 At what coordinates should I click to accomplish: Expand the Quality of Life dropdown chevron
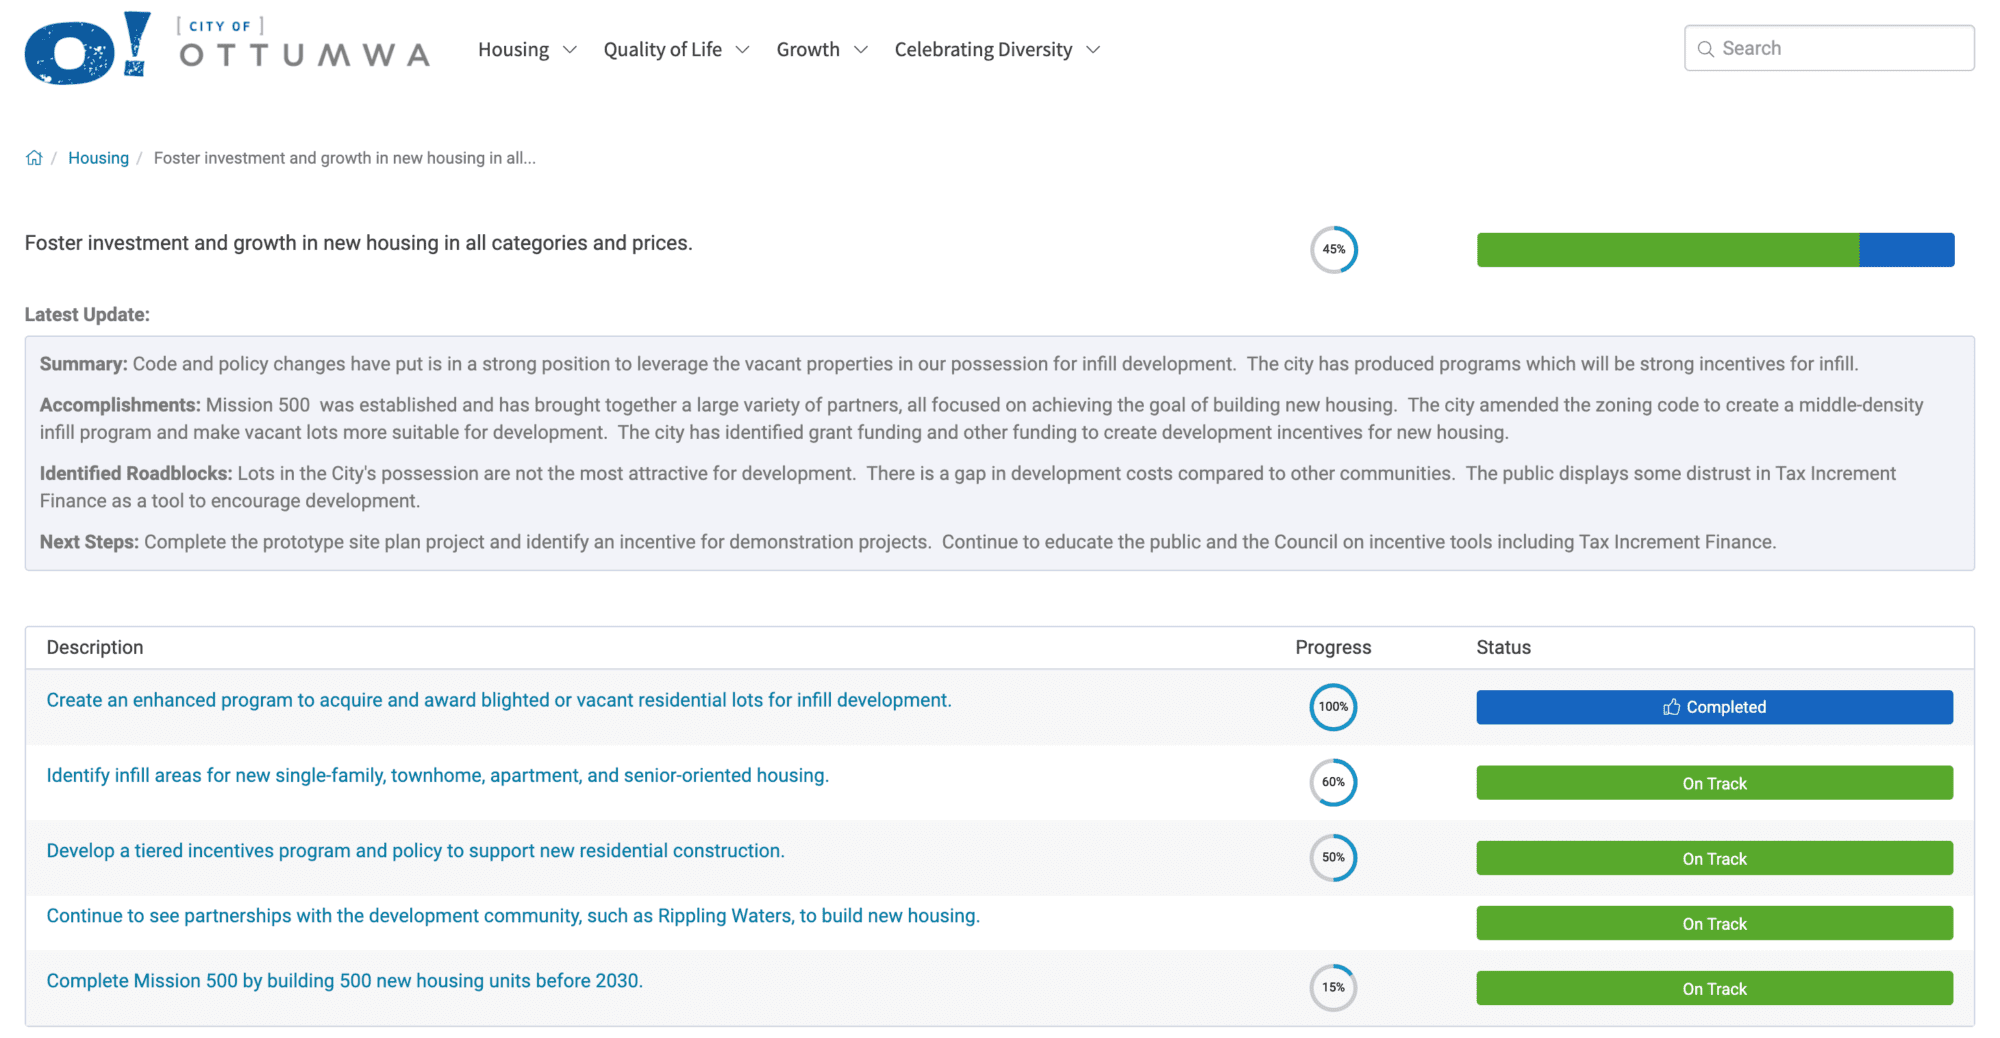[742, 50]
